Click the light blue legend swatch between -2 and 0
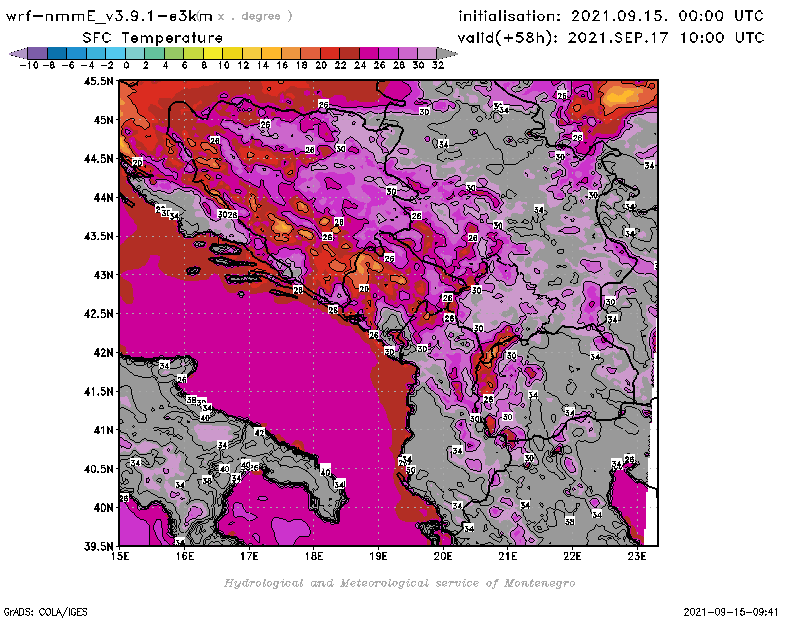Image resolution: width=800 pixels, height=618 pixels. [115, 53]
